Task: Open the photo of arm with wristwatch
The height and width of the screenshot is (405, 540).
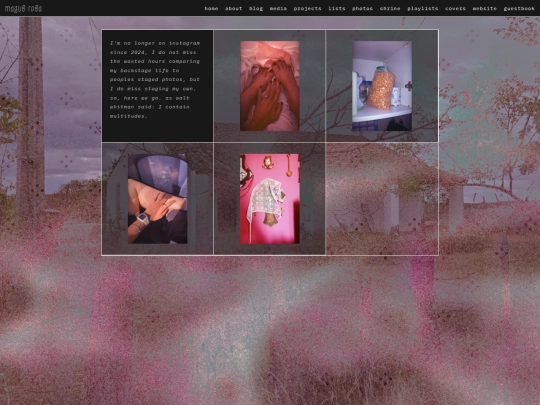Action: tap(157, 199)
